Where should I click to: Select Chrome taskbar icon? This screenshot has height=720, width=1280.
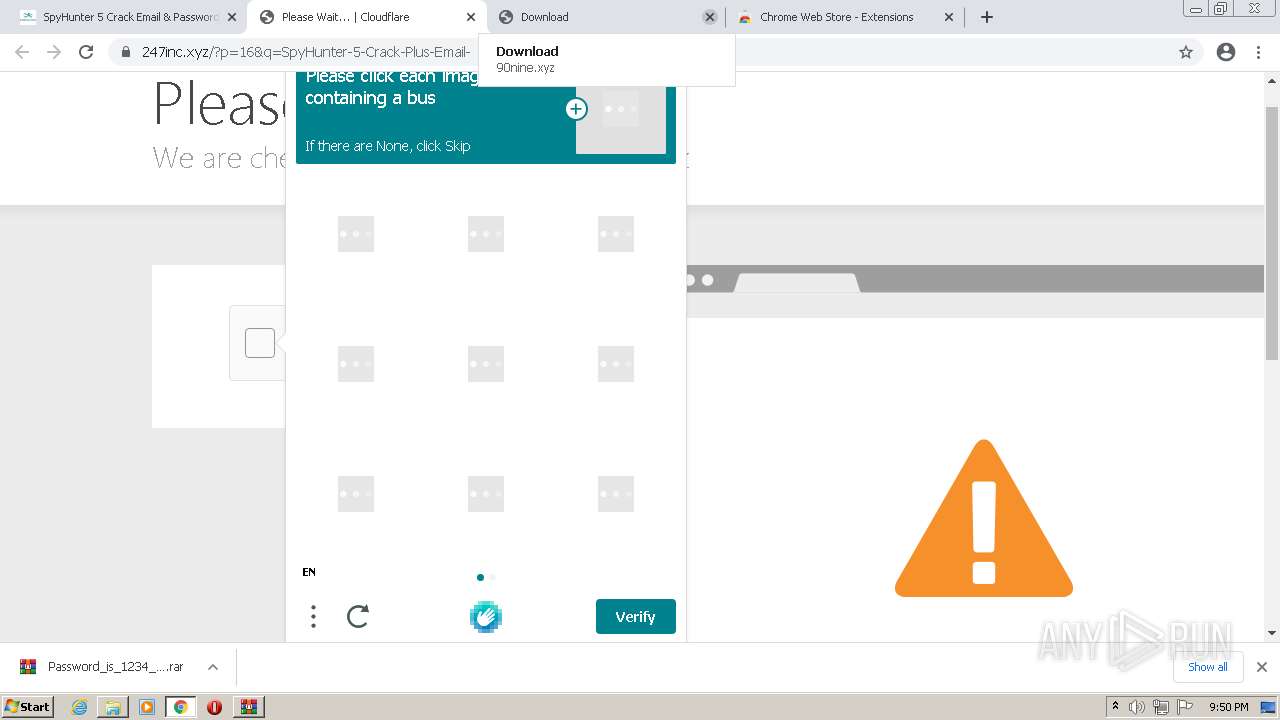181,707
